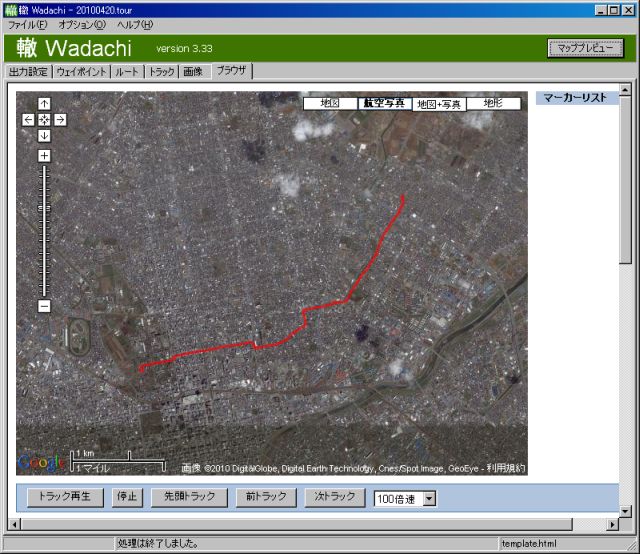This screenshot has height=554, width=640.
Task: Go to next track with 次トラック
Action: pyautogui.click(x=334, y=497)
